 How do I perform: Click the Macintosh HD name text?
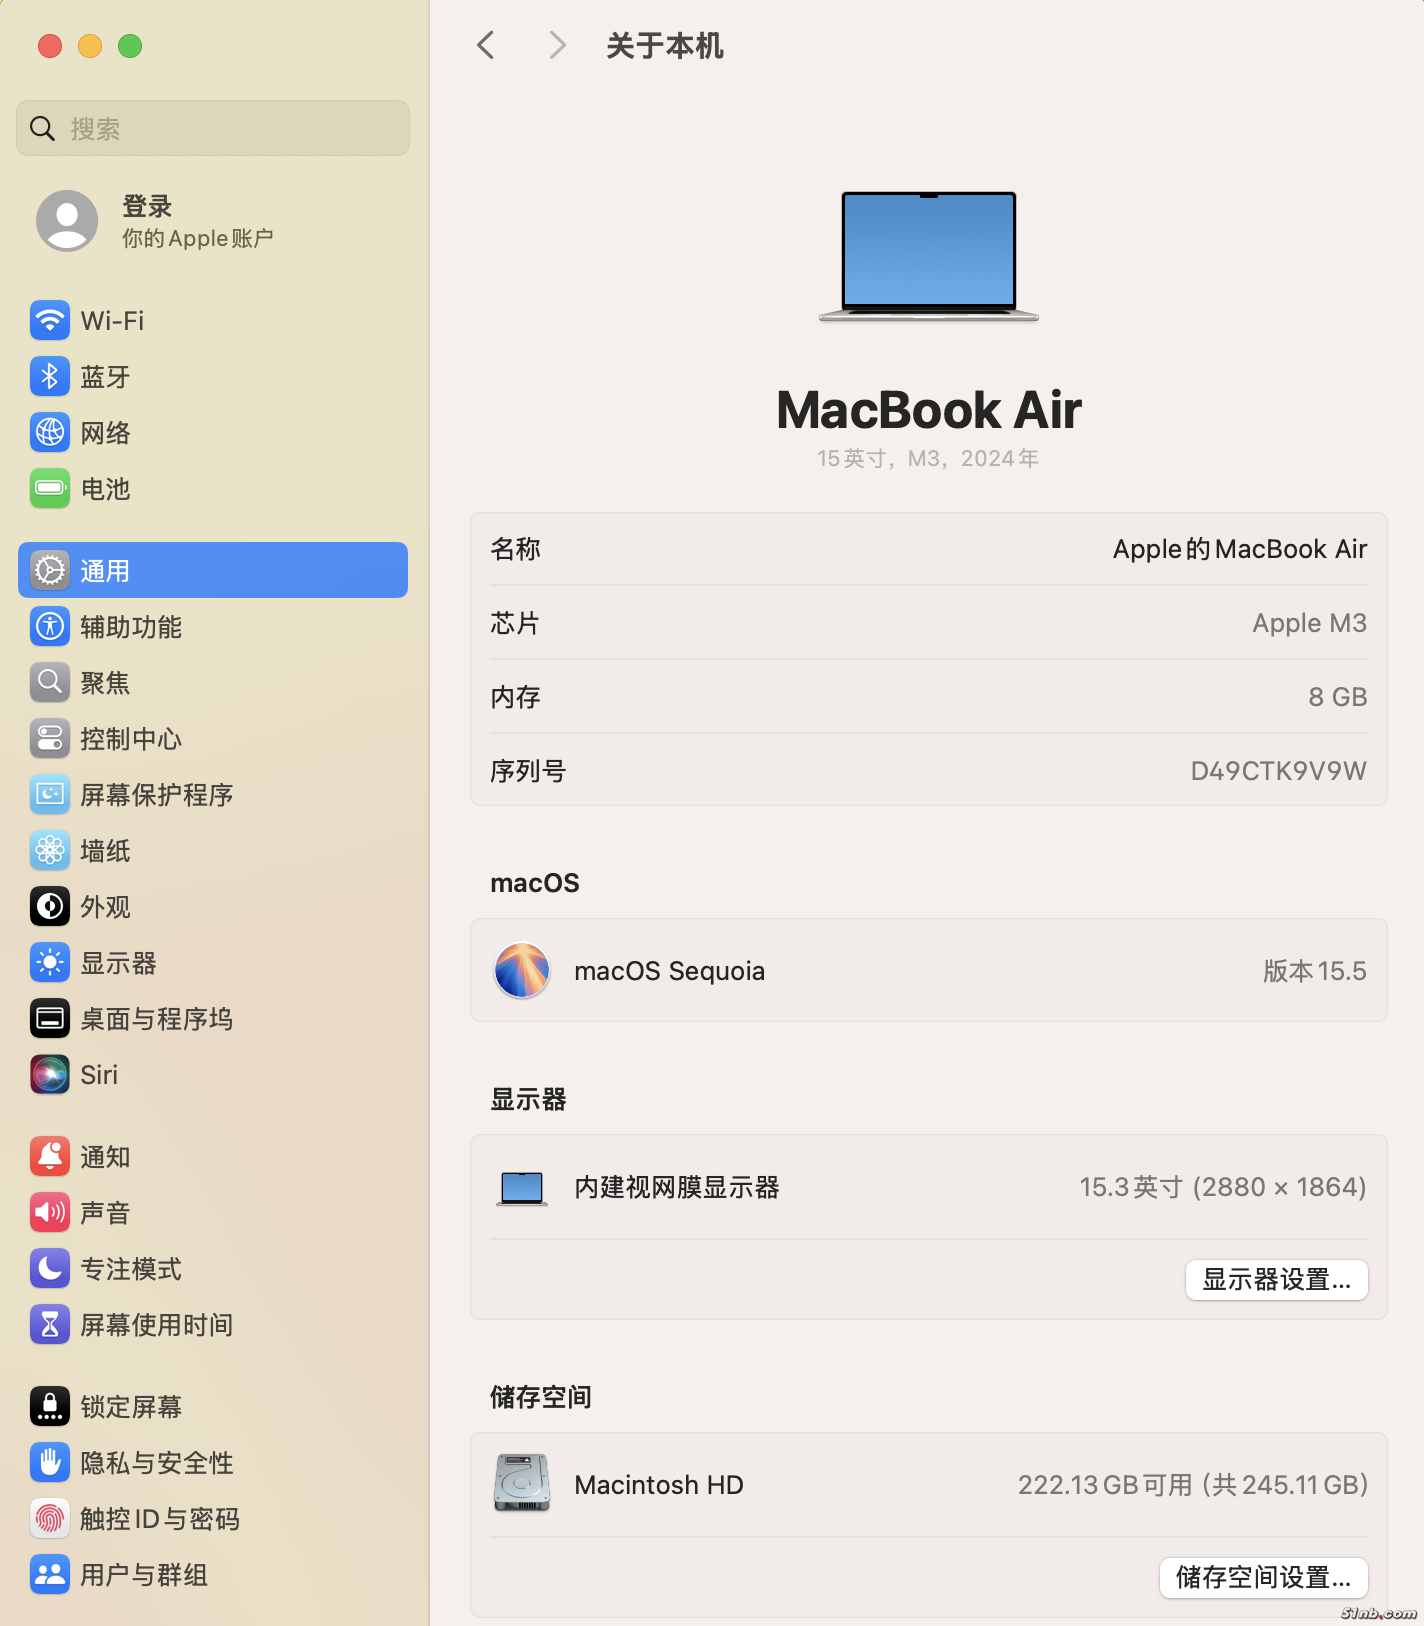(659, 1485)
